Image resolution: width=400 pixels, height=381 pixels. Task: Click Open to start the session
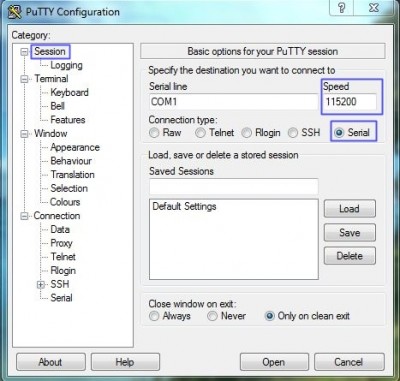pyautogui.click(x=274, y=362)
